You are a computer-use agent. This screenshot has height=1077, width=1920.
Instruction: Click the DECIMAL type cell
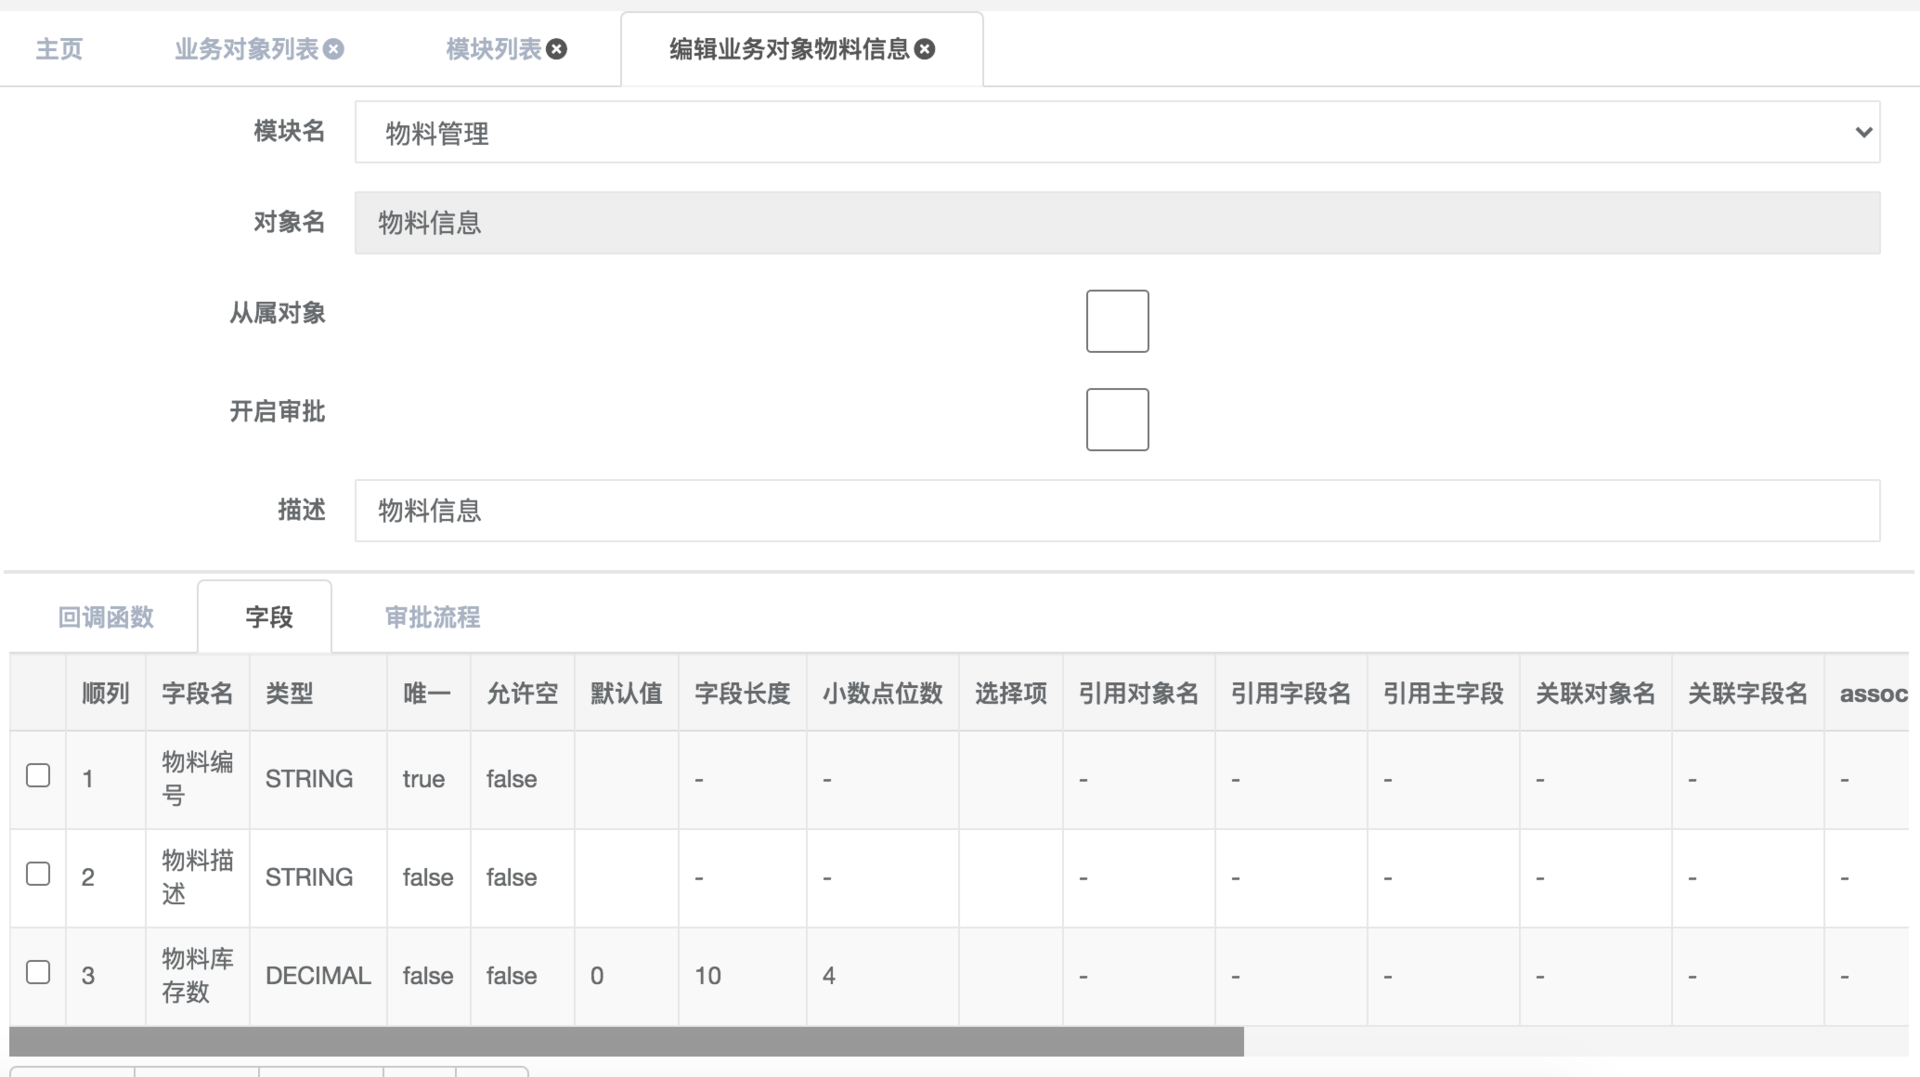point(318,975)
